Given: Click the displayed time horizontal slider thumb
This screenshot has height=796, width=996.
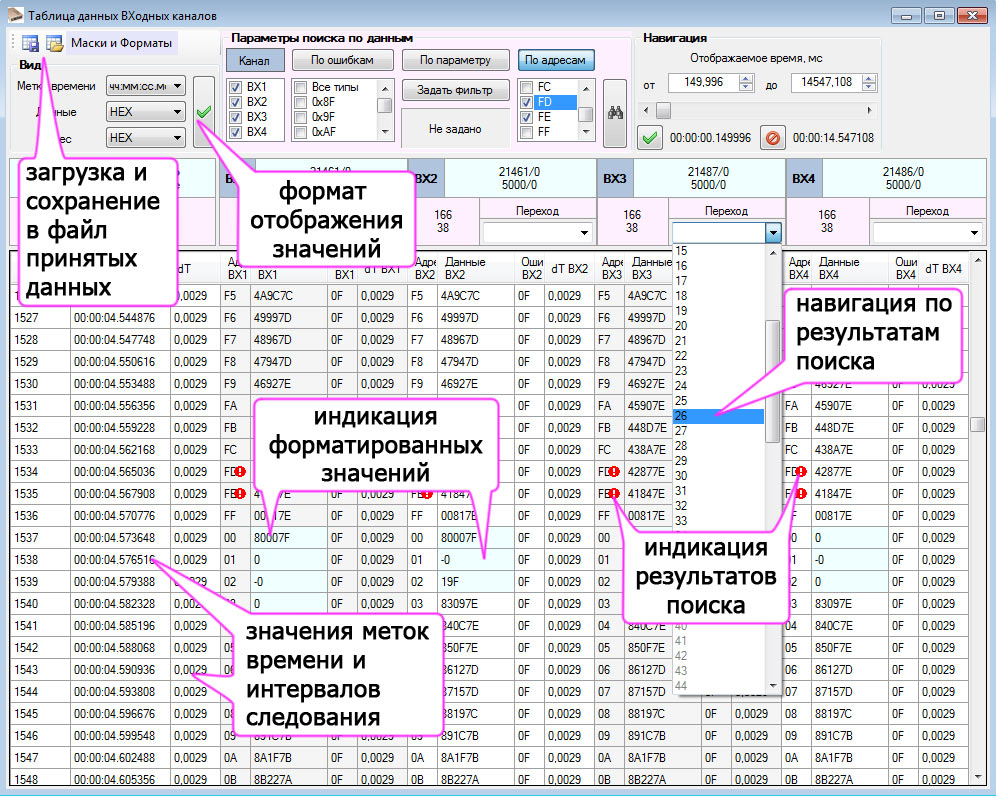Looking at the screenshot, I should [663, 110].
